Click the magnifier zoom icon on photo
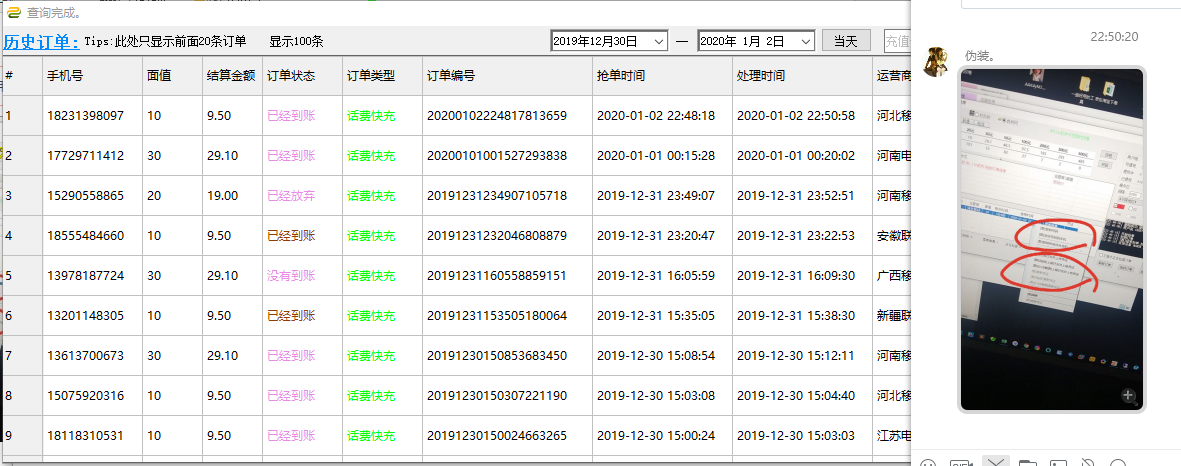 [x=1128, y=395]
